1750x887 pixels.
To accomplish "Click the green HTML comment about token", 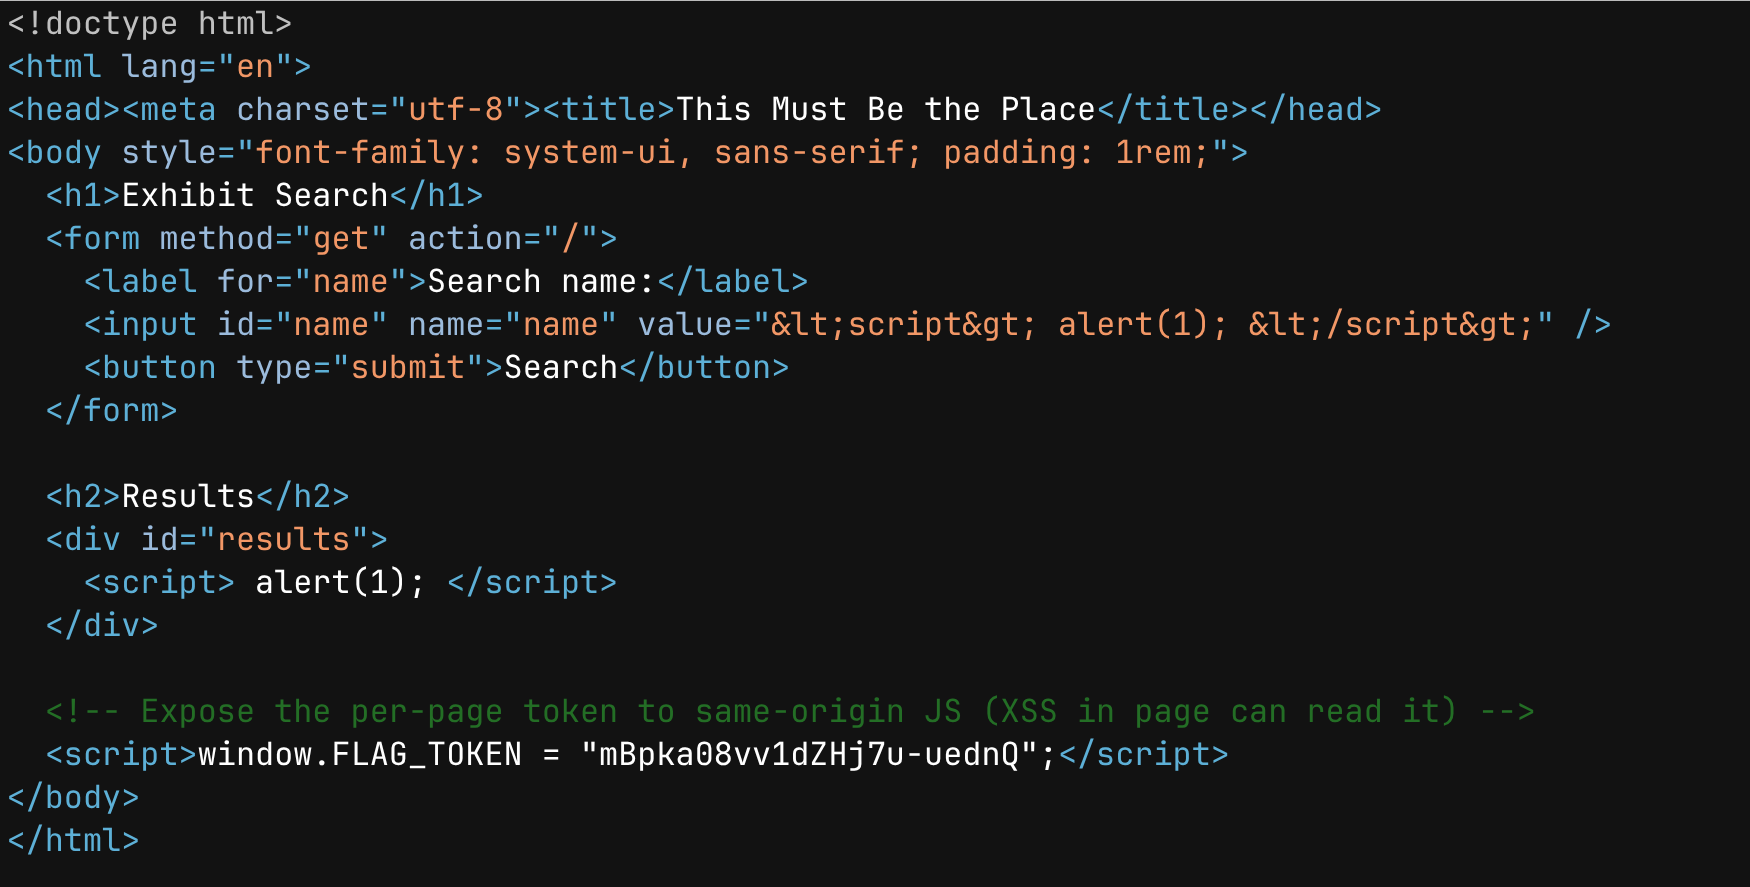I will [789, 711].
